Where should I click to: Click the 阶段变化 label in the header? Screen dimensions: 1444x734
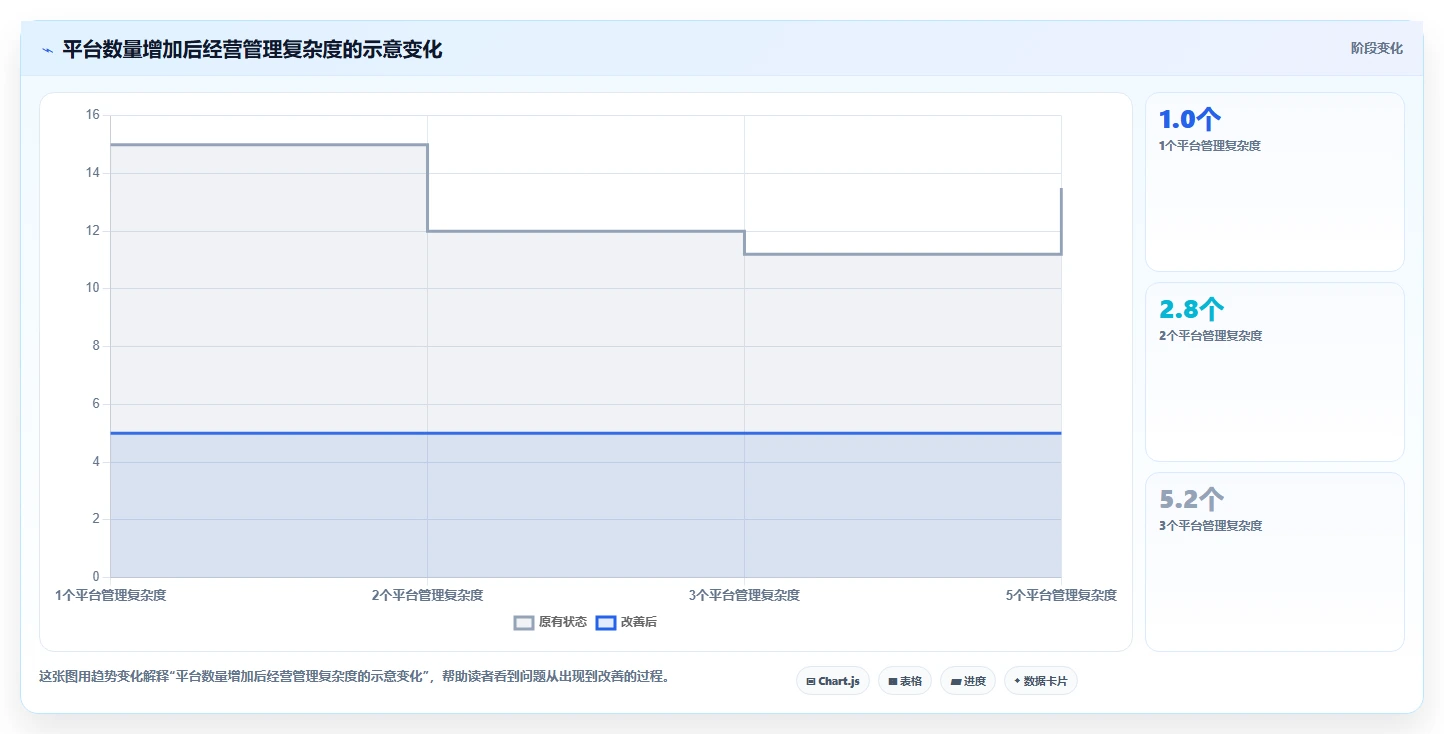pos(1377,48)
